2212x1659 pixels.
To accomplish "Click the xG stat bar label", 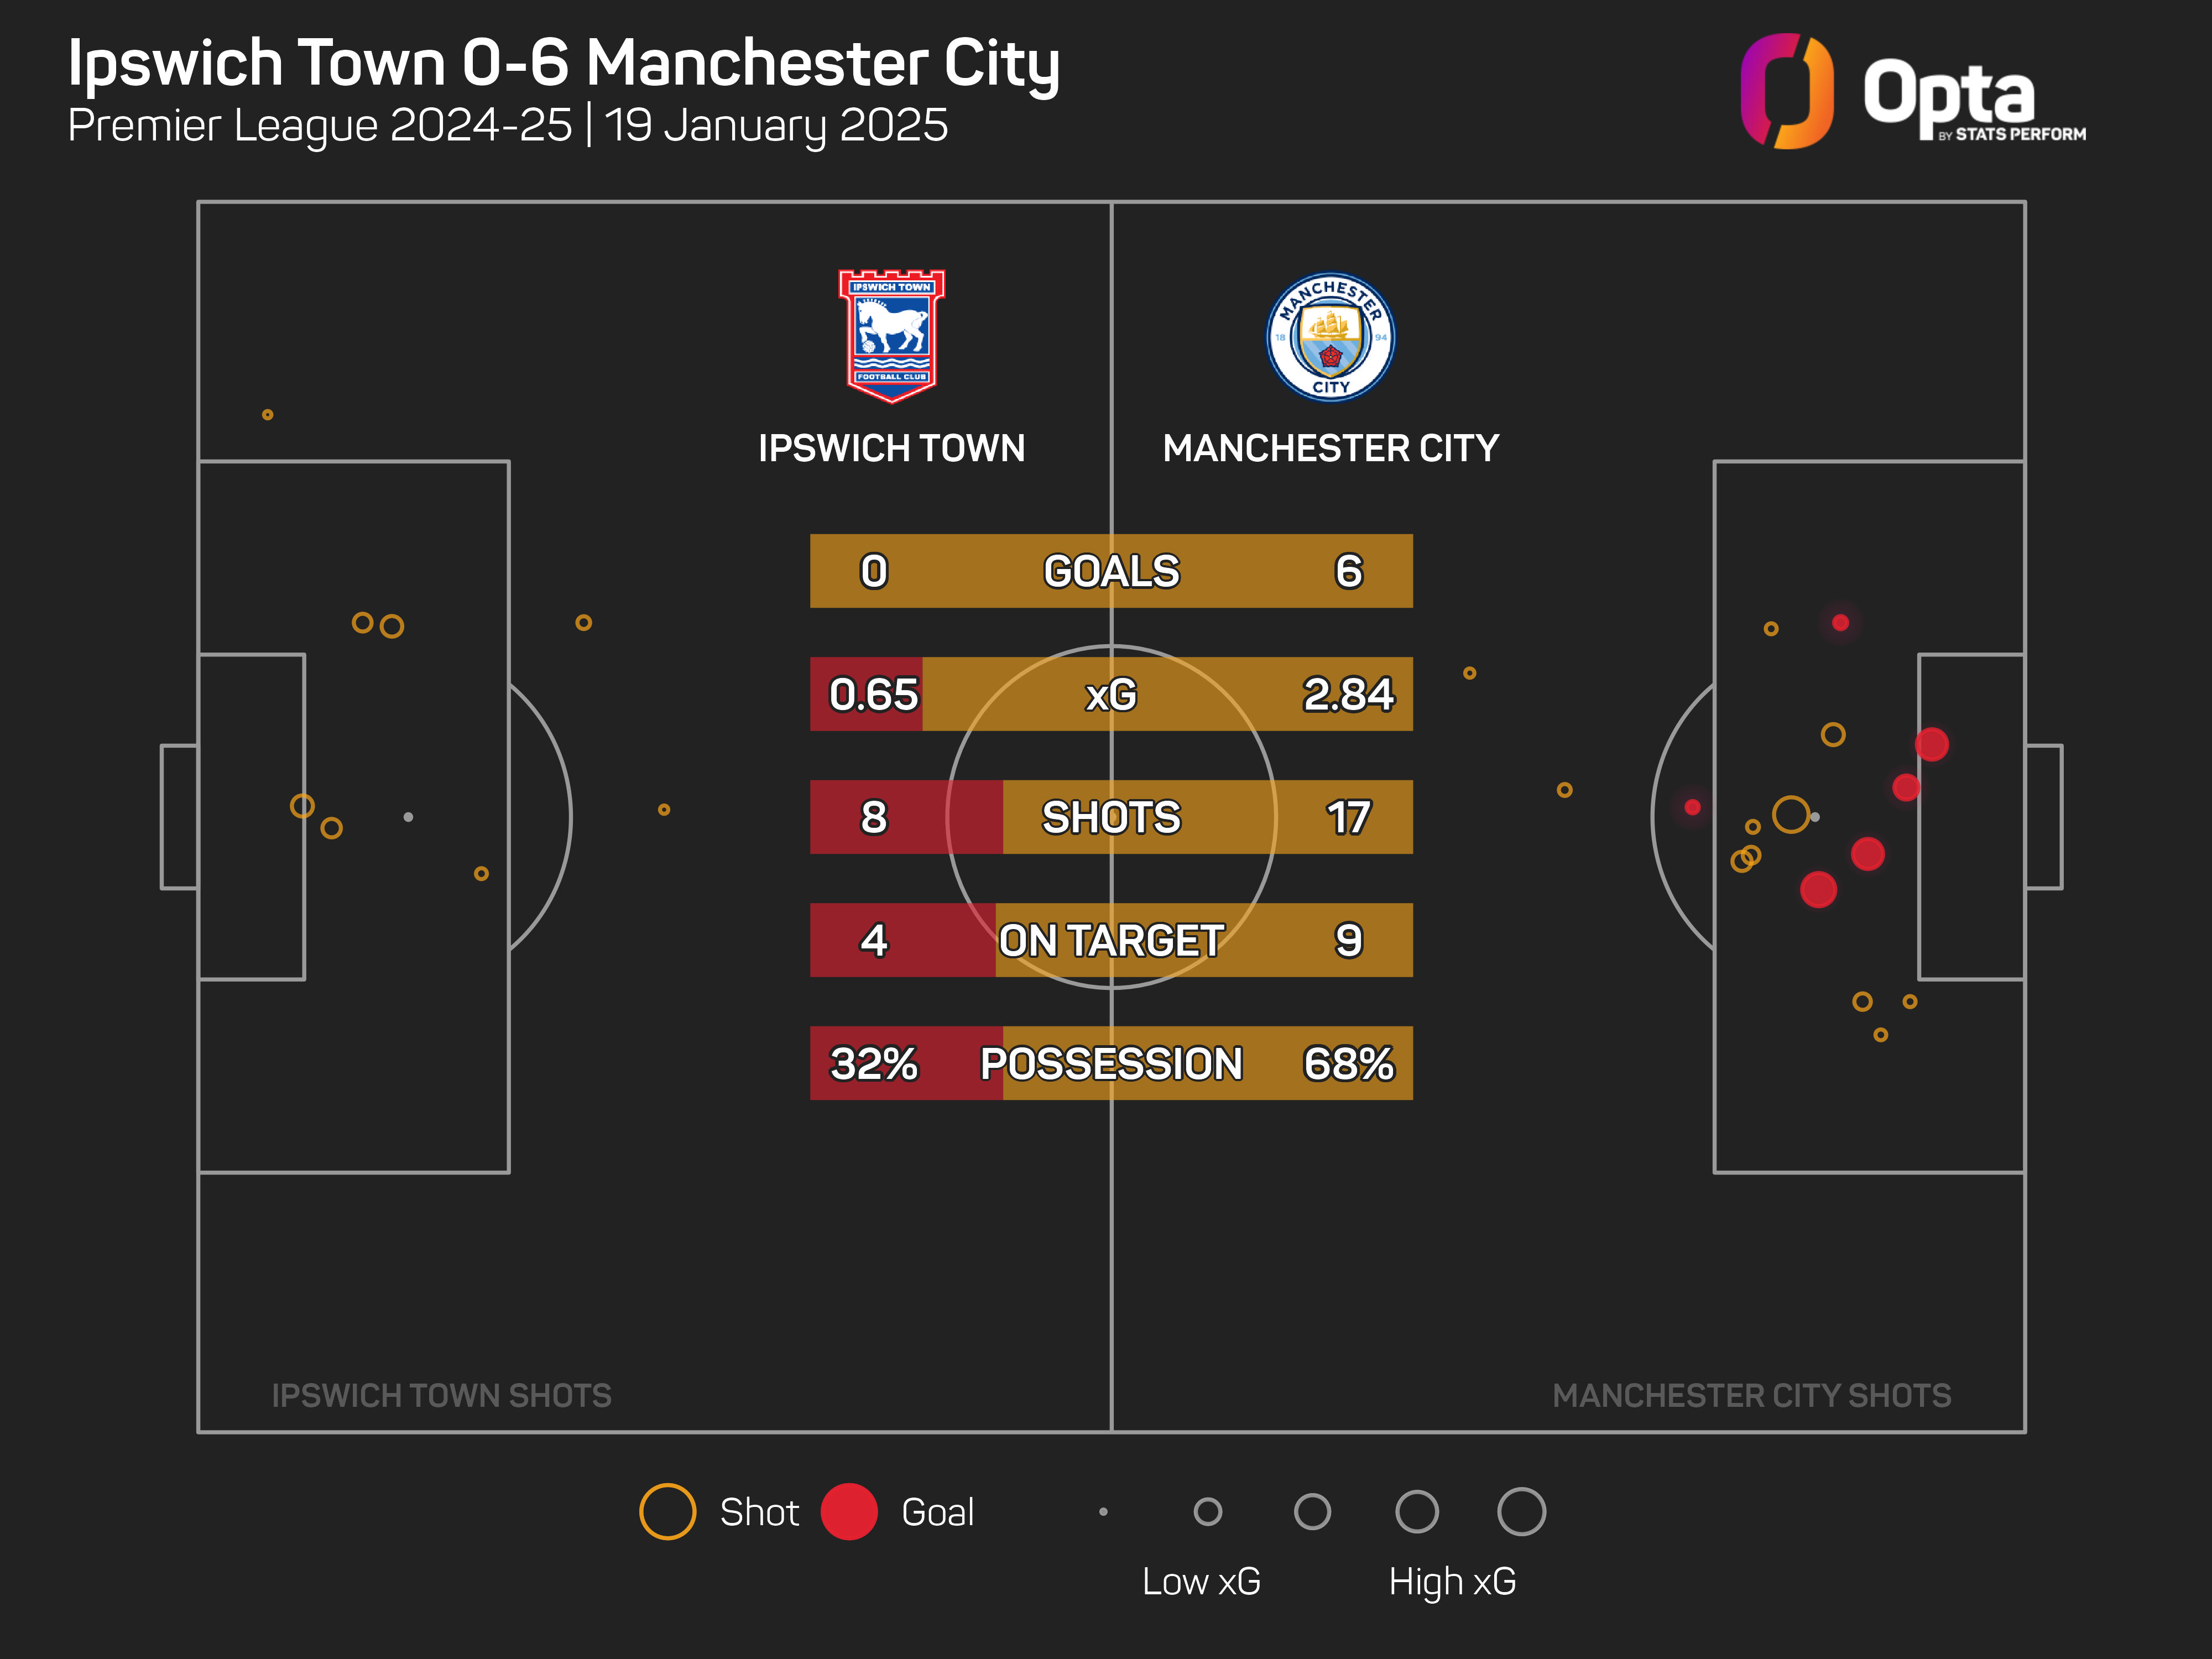I will [x=1111, y=694].
